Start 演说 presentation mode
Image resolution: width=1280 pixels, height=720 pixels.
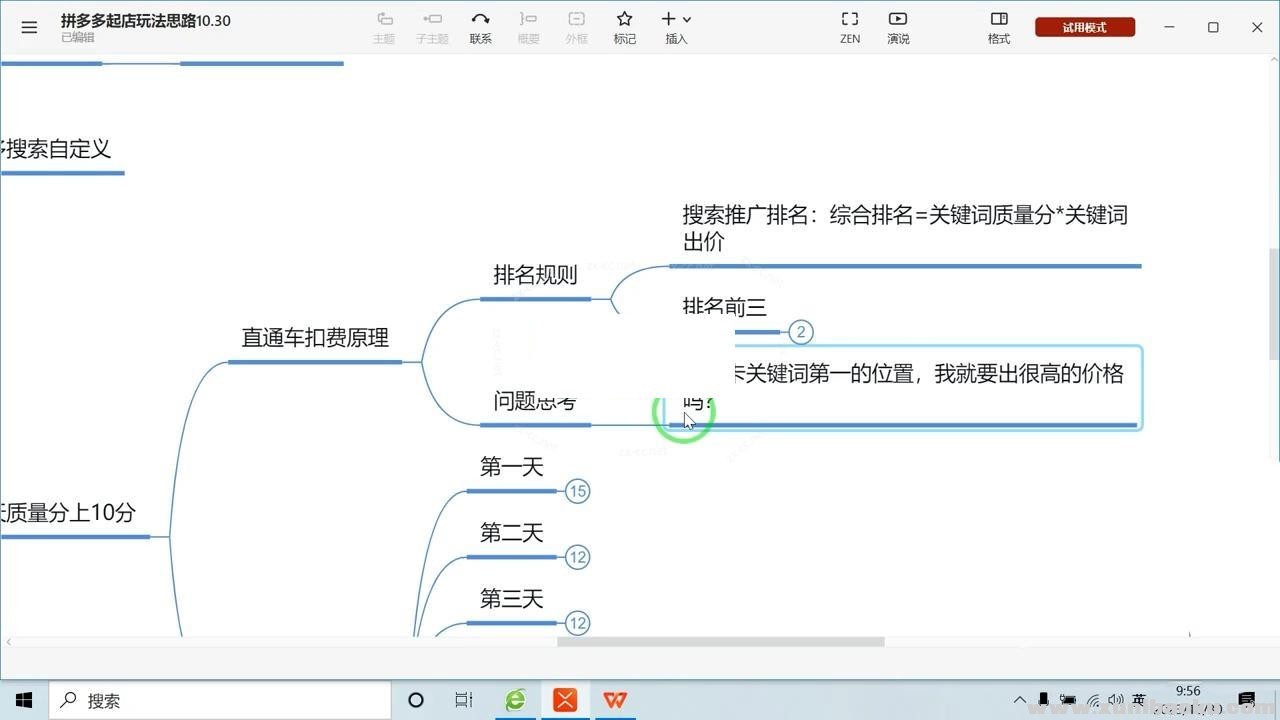click(x=898, y=26)
